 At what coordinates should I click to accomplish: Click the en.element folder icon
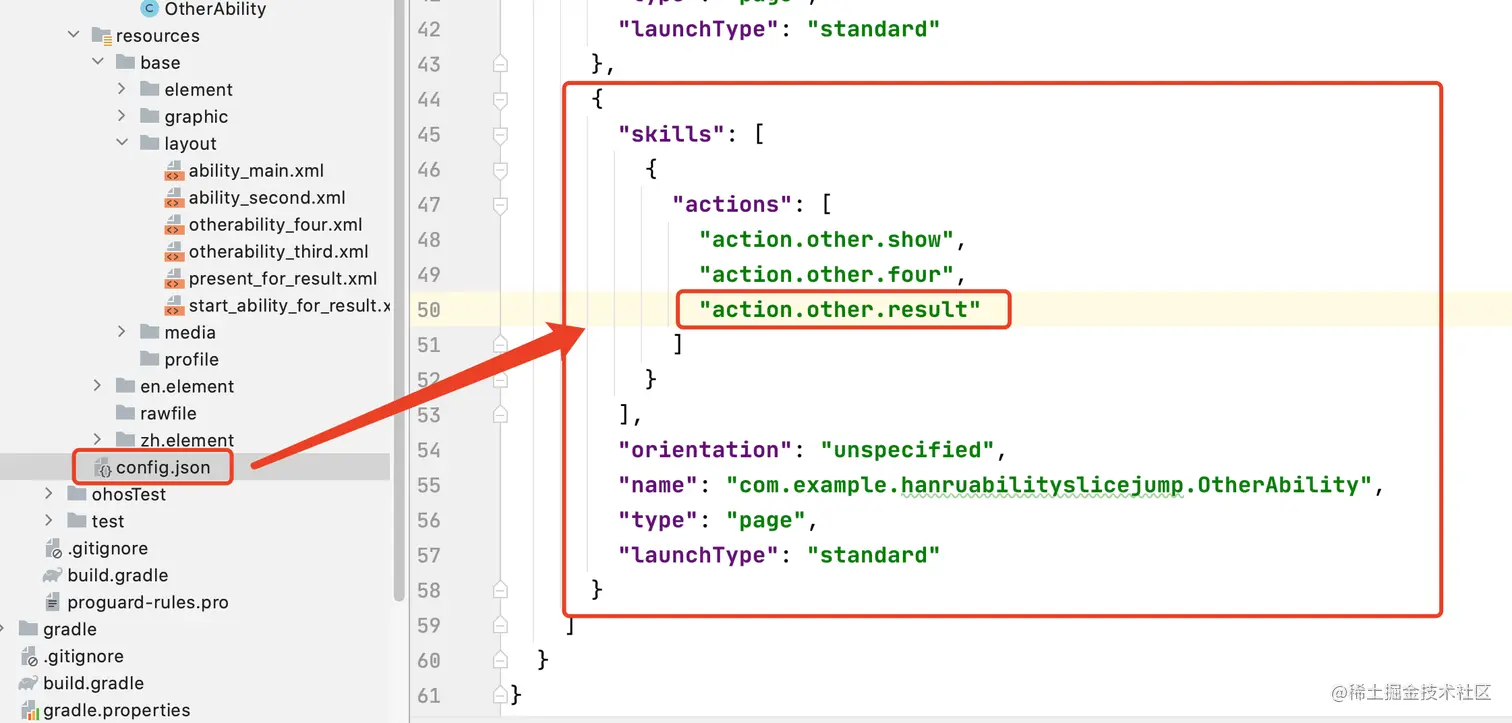coord(125,386)
